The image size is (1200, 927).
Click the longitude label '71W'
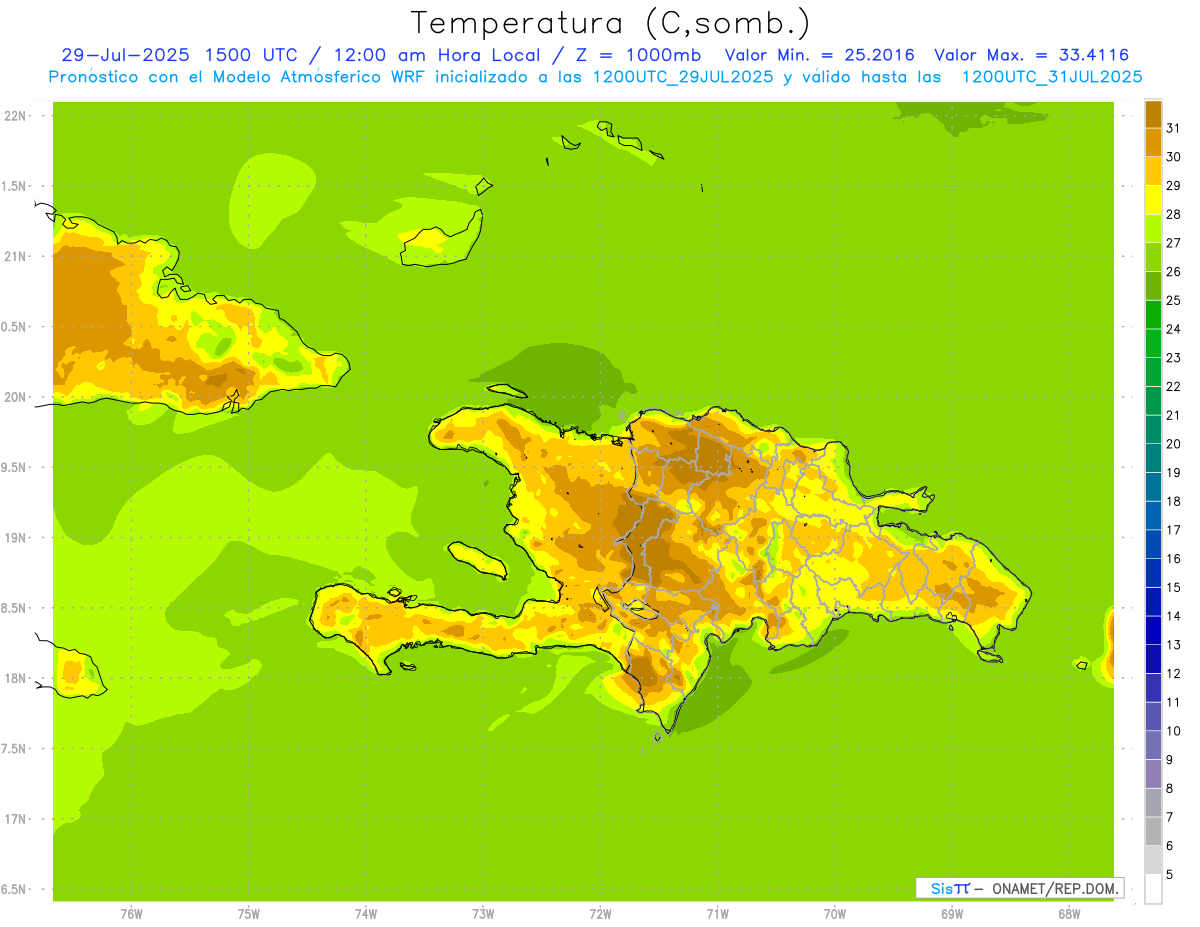717,913
